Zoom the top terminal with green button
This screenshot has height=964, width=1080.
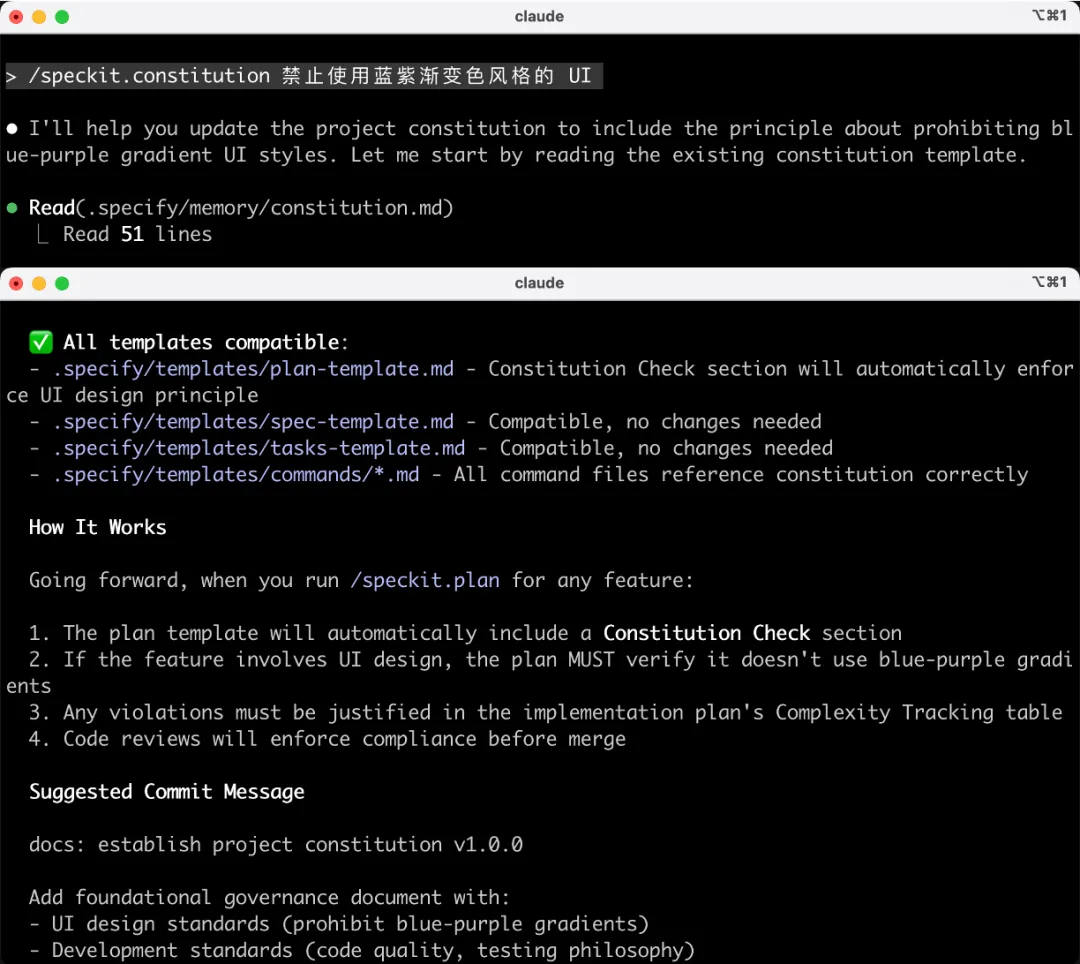pyautogui.click(x=62, y=17)
